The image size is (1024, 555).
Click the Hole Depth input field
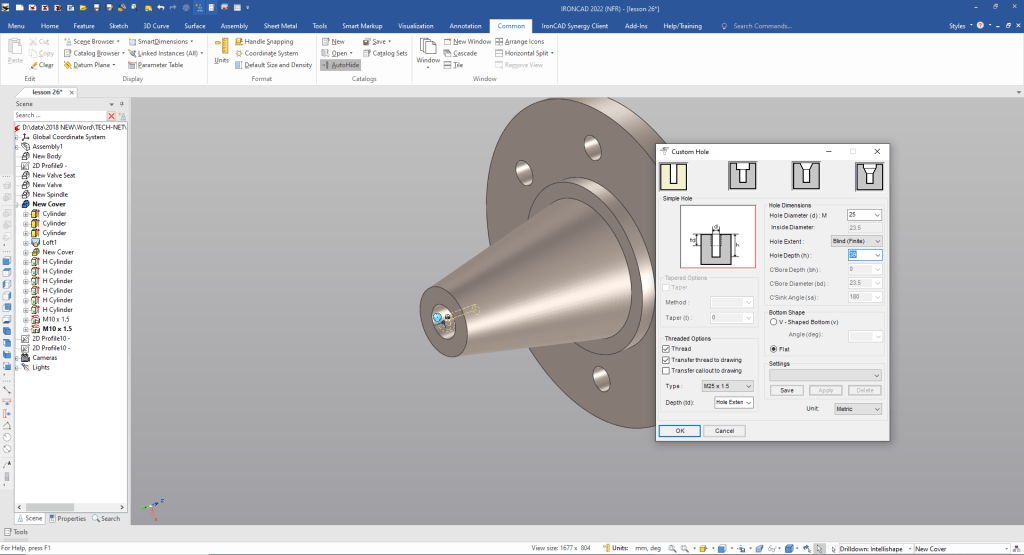[x=858, y=255]
